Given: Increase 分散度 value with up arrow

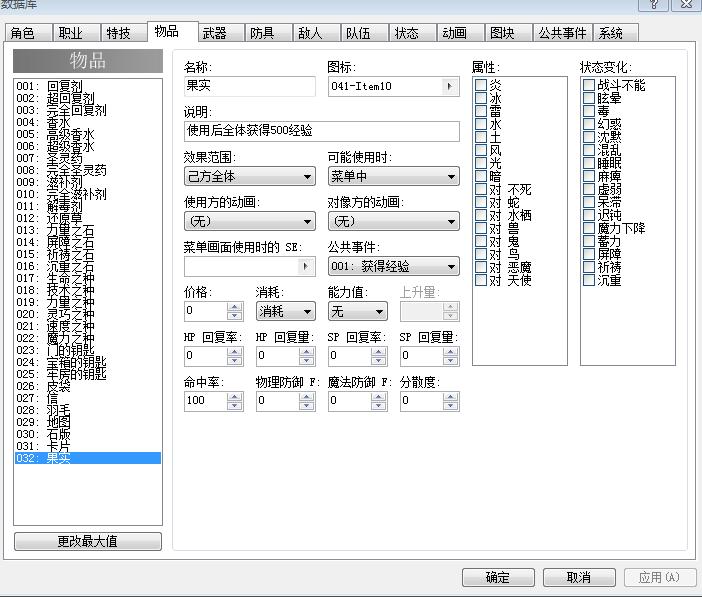Looking at the screenshot, I should pos(450,396).
